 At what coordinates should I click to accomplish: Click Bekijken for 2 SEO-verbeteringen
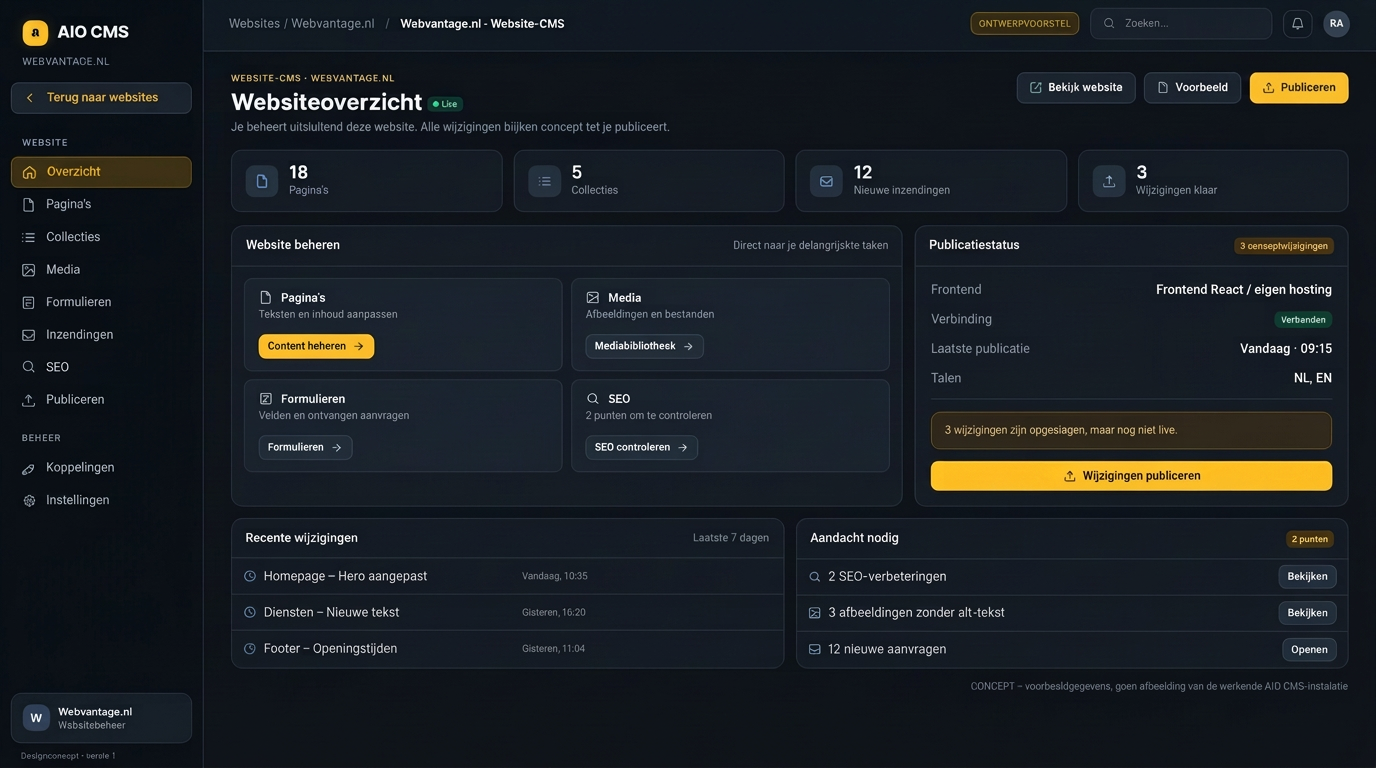(x=1307, y=577)
